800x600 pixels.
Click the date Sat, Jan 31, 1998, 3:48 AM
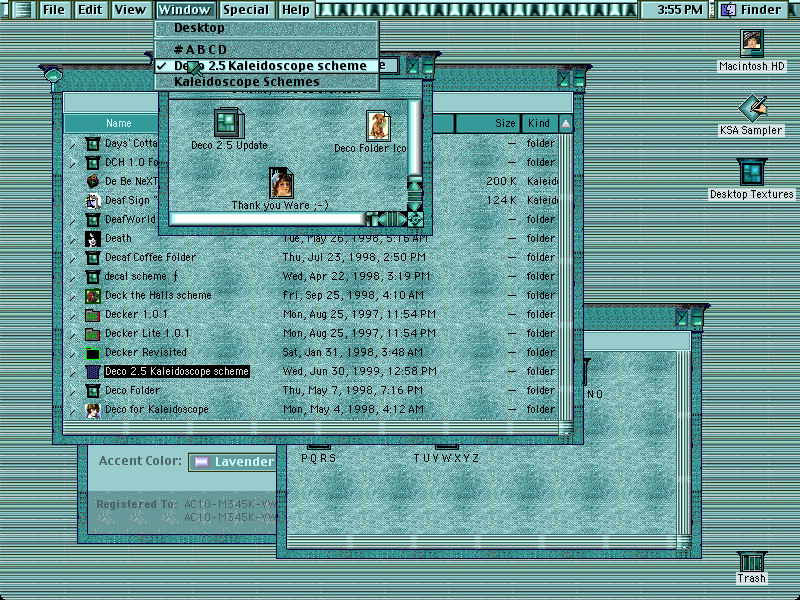pyautogui.click(x=353, y=353)
